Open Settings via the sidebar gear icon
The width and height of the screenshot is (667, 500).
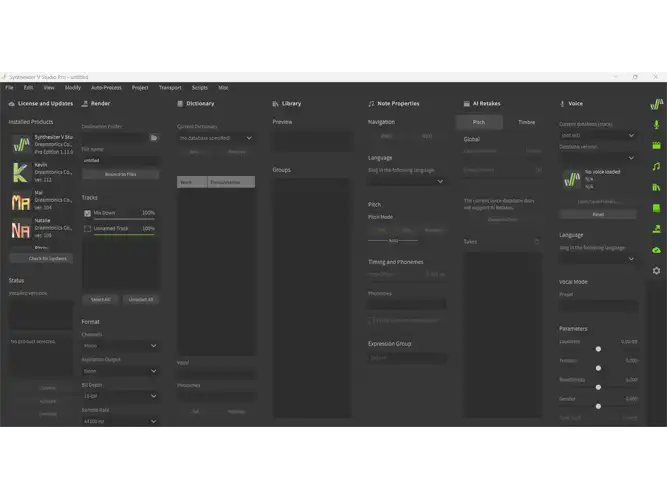point(656,271)
